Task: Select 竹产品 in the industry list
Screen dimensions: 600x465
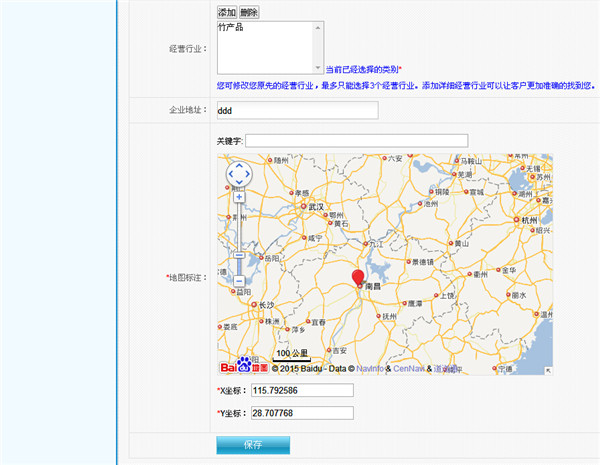Action: pos(231,28)
